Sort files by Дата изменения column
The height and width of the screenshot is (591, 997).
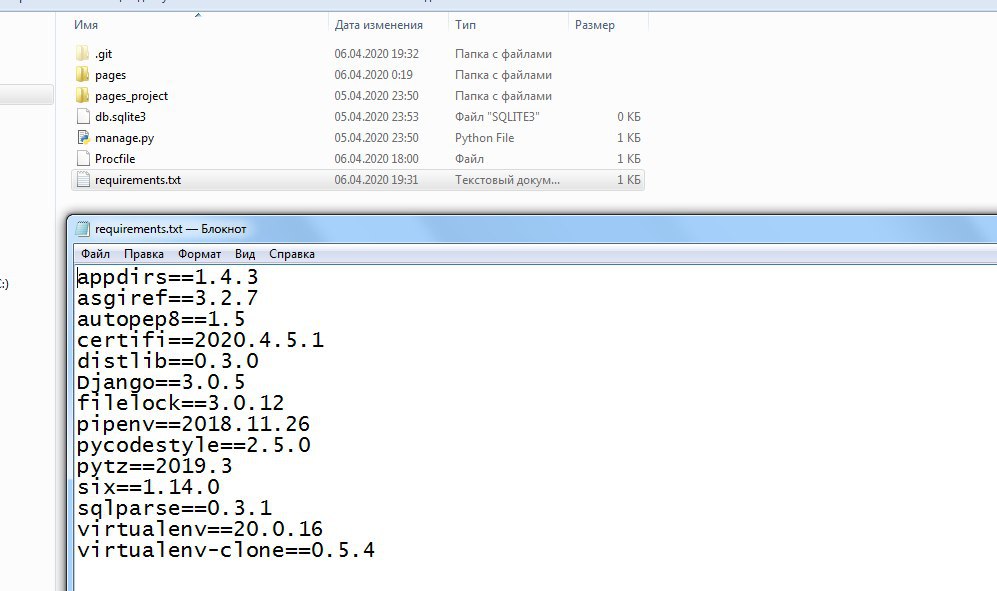coord(378,25)
